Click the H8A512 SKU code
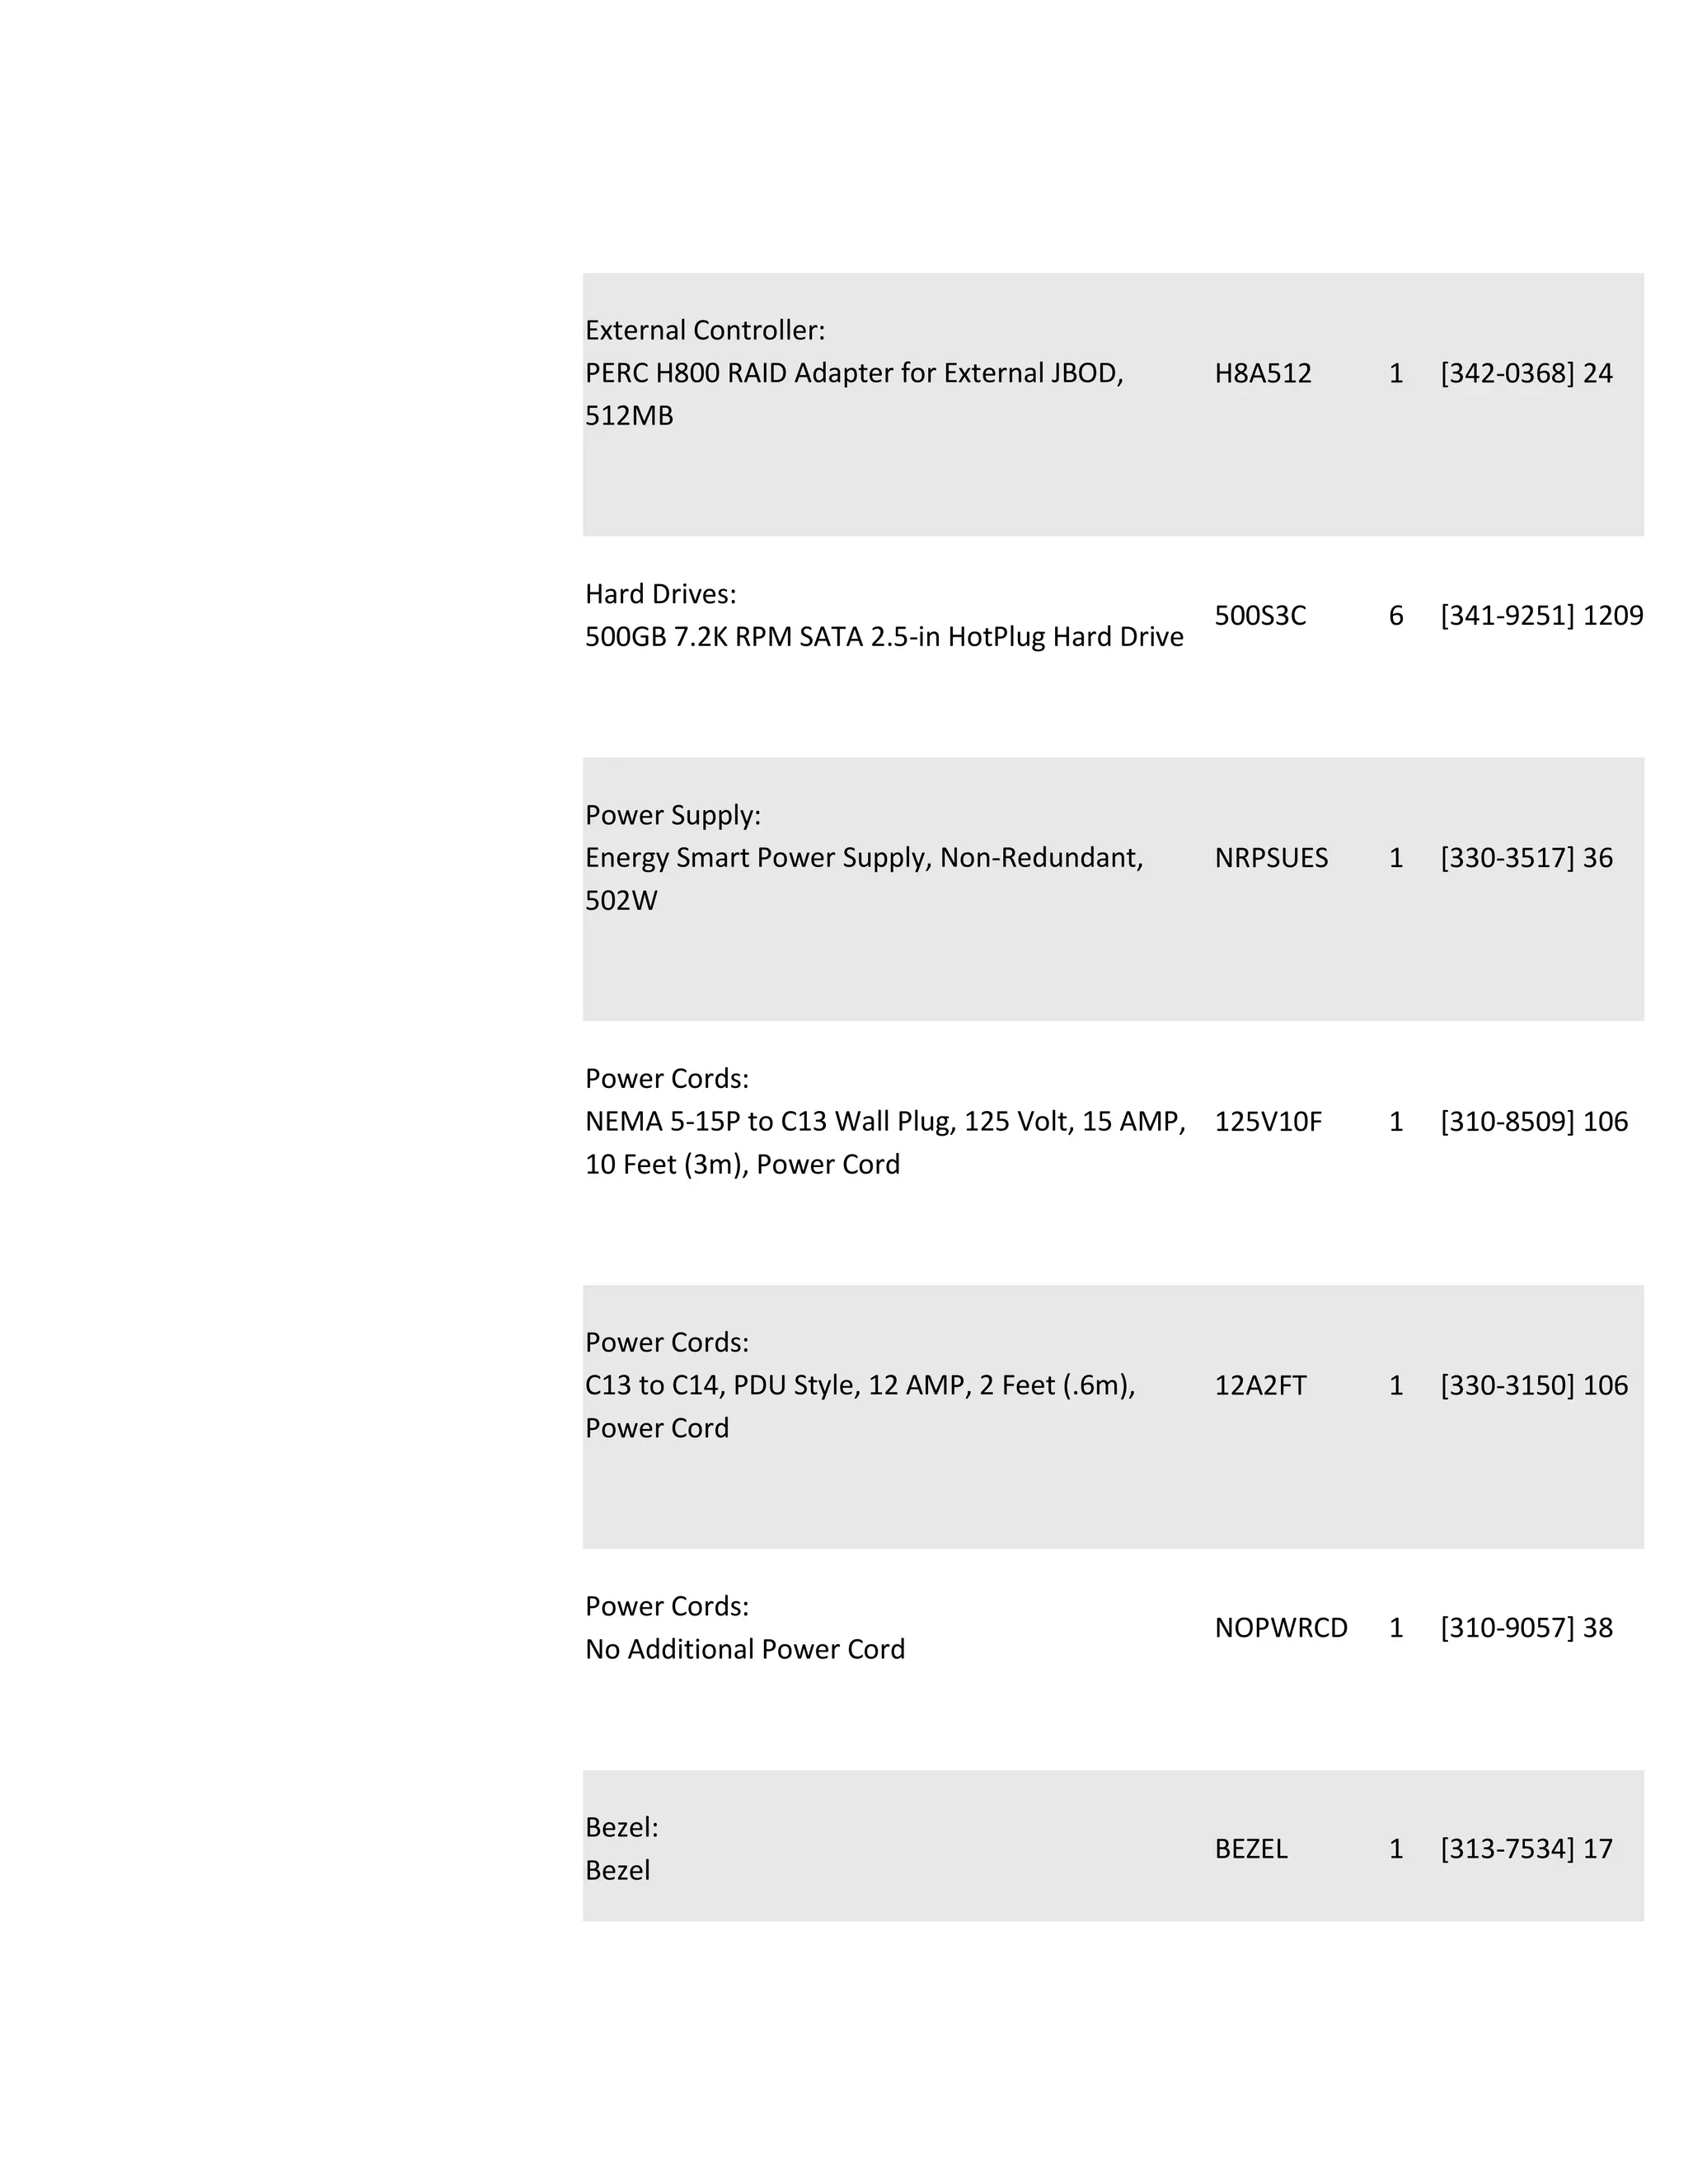 coord(1262,373)
